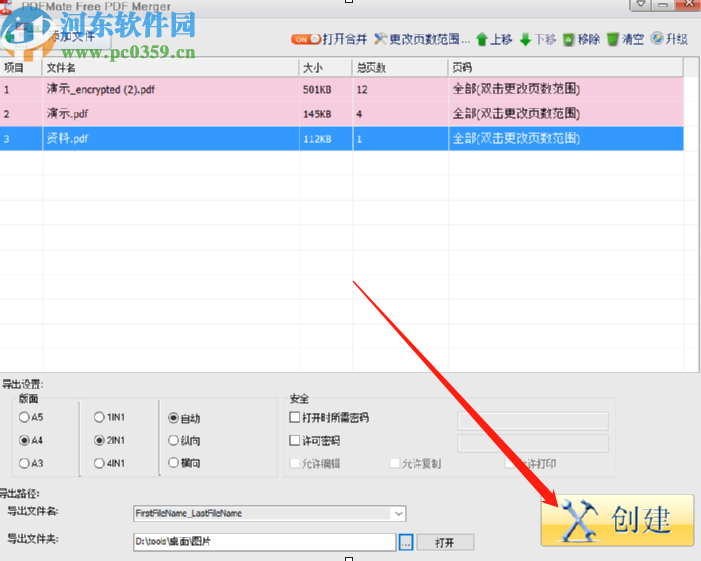Click the 大小 column header
Screen dimensions: 701x561
click(x=325, y=67)
